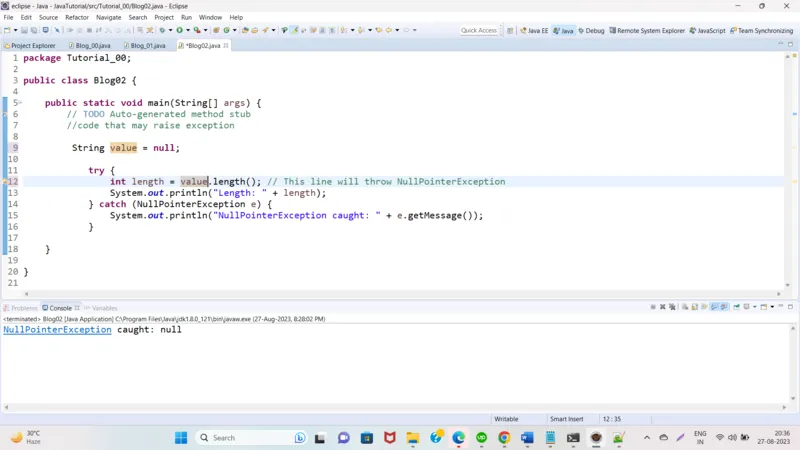Viewport: 800px width, 450px height.
Task: Click the green Run button in toolbar
Action: [x=179, y=30]
